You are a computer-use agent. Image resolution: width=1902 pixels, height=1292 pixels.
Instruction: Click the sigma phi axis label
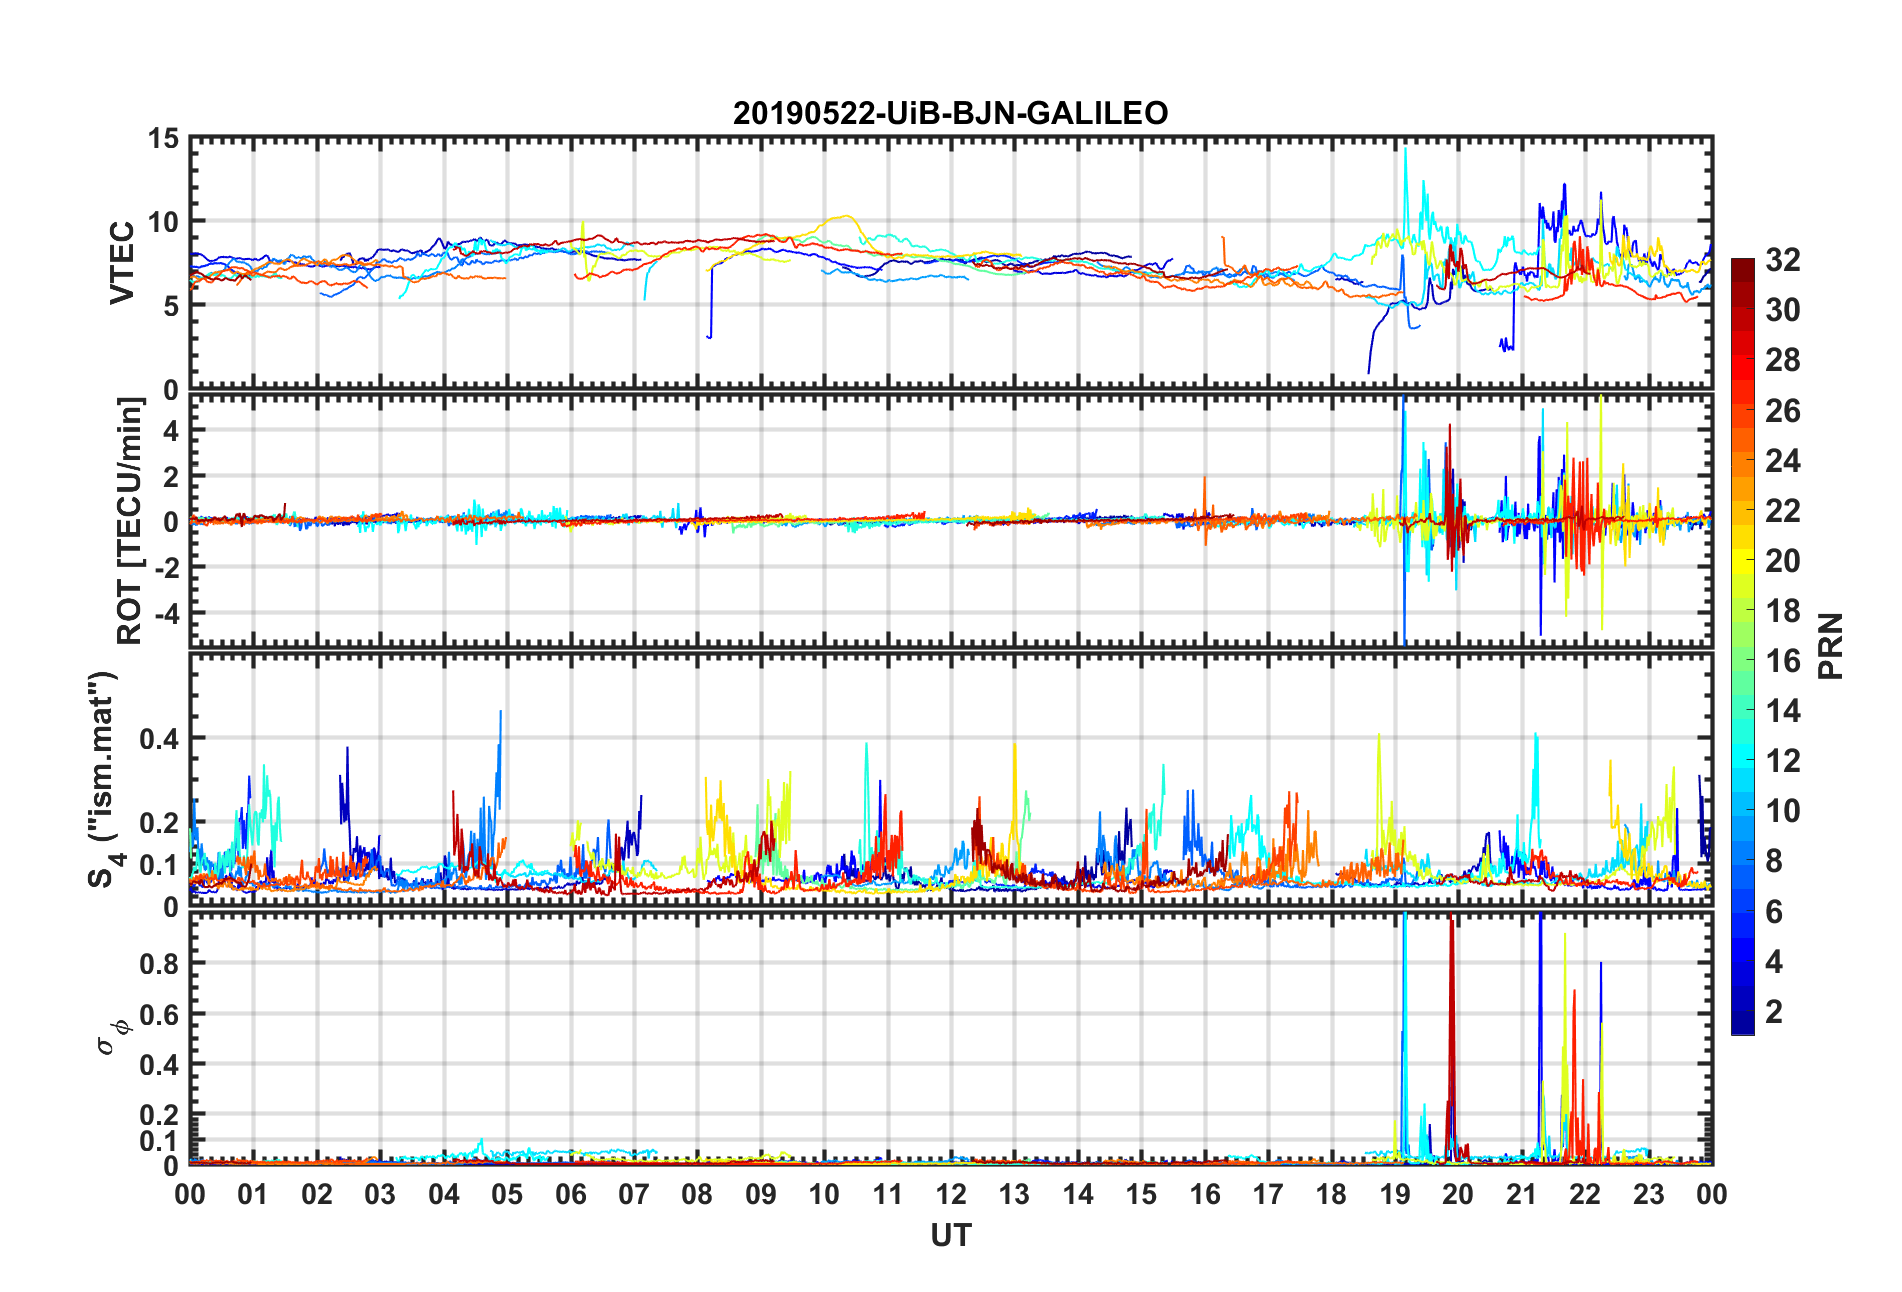(x=112, y=1037)
